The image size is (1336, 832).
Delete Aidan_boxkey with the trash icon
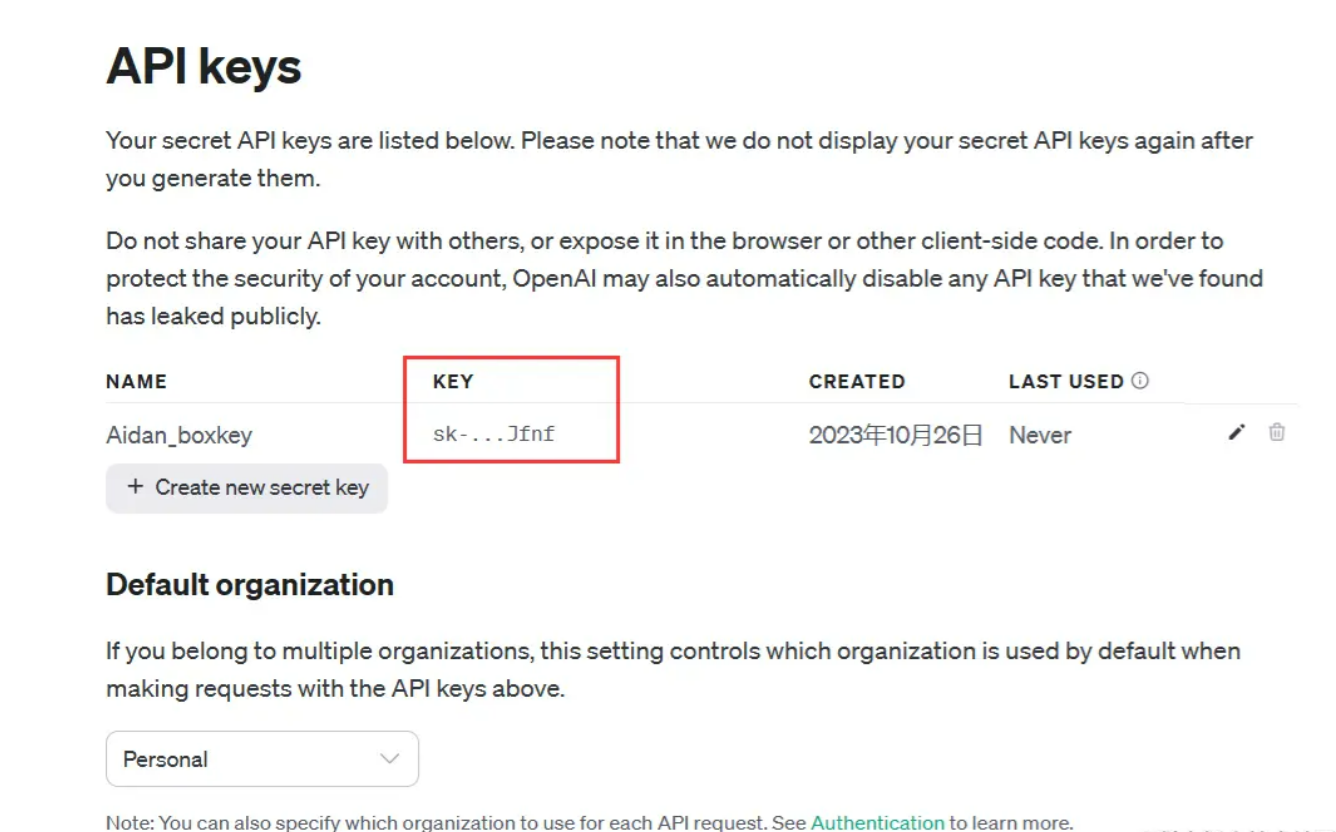1277,432
